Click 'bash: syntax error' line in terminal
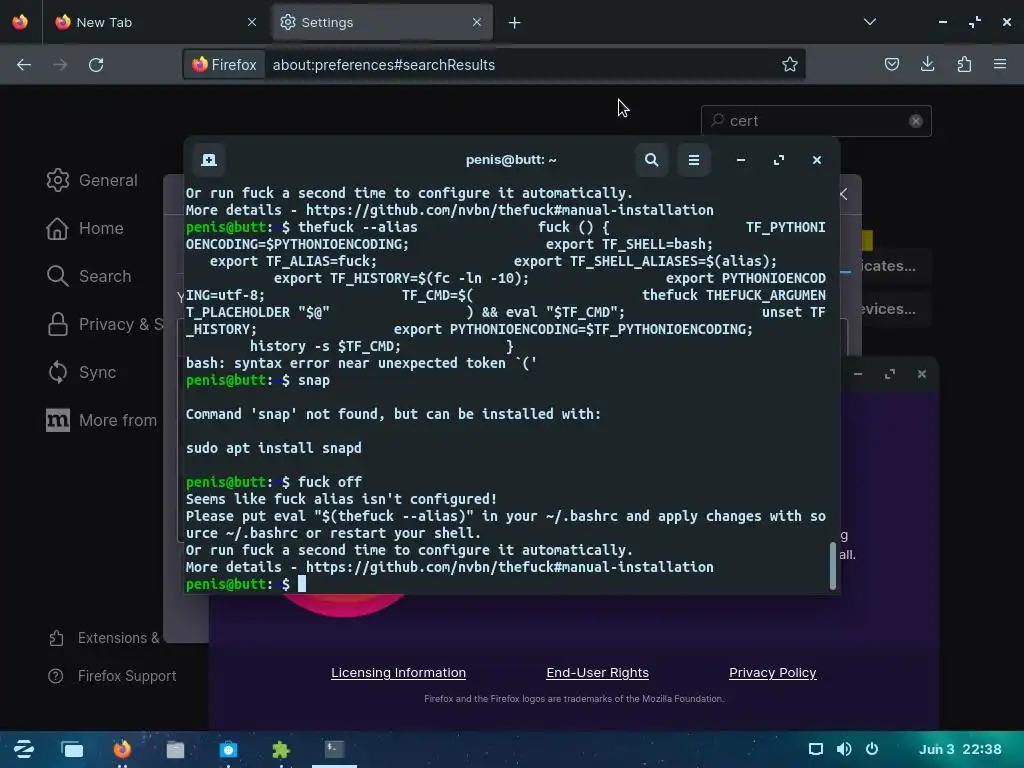 point(361,363)
